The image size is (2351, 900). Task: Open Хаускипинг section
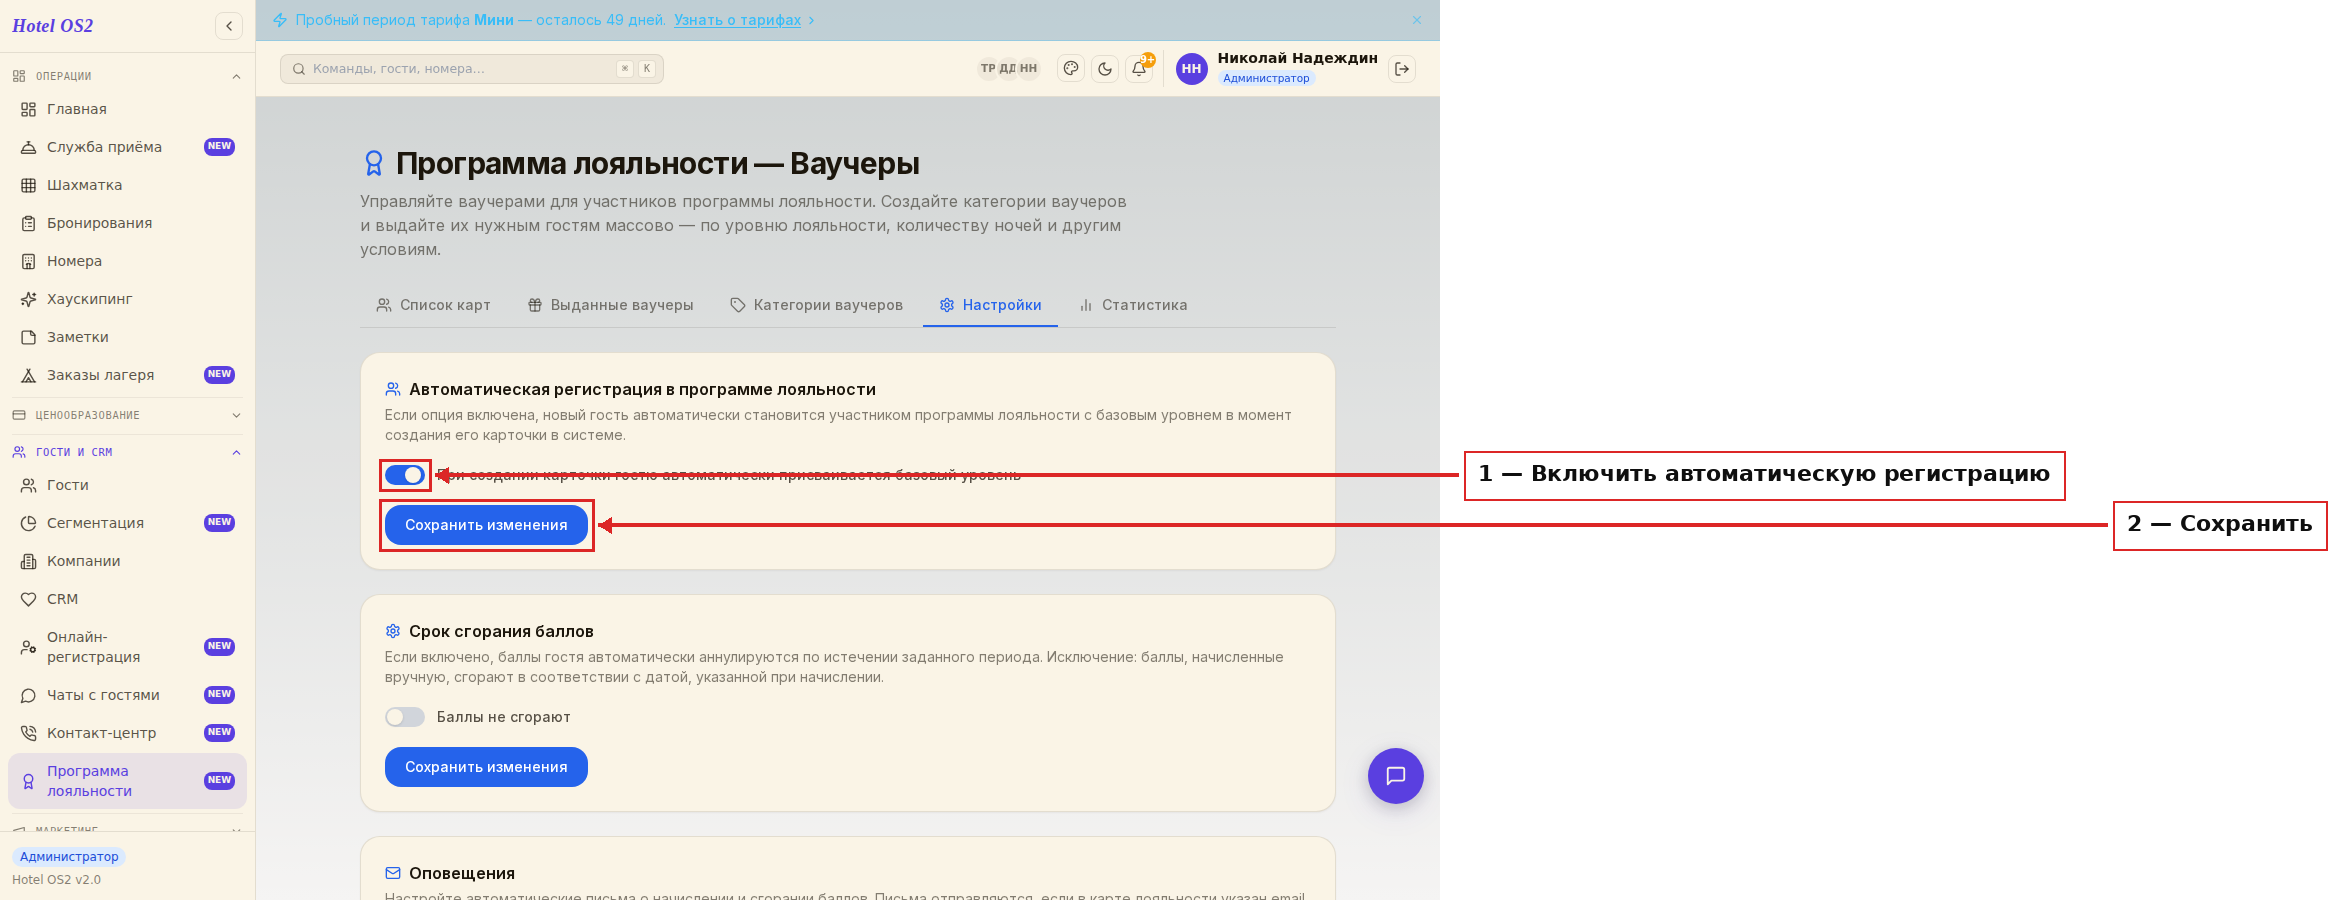tap(127, 299)
